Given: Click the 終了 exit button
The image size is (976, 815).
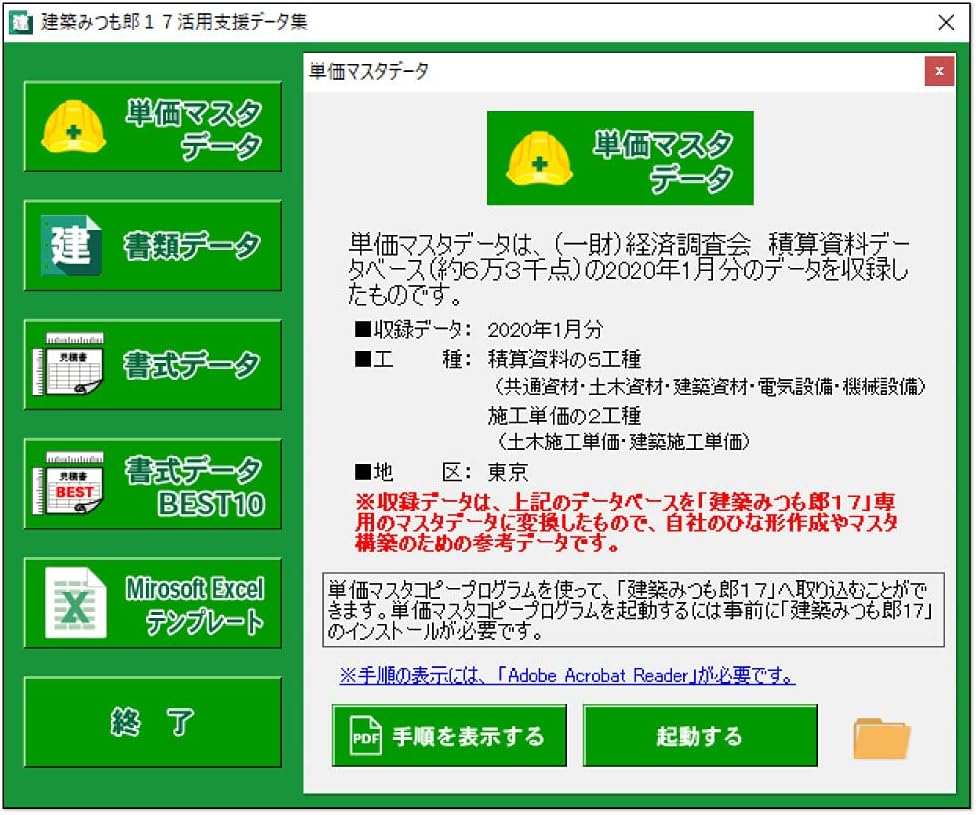Looking at the screenshot, I should pyautogui.click(x=152, y=722).
